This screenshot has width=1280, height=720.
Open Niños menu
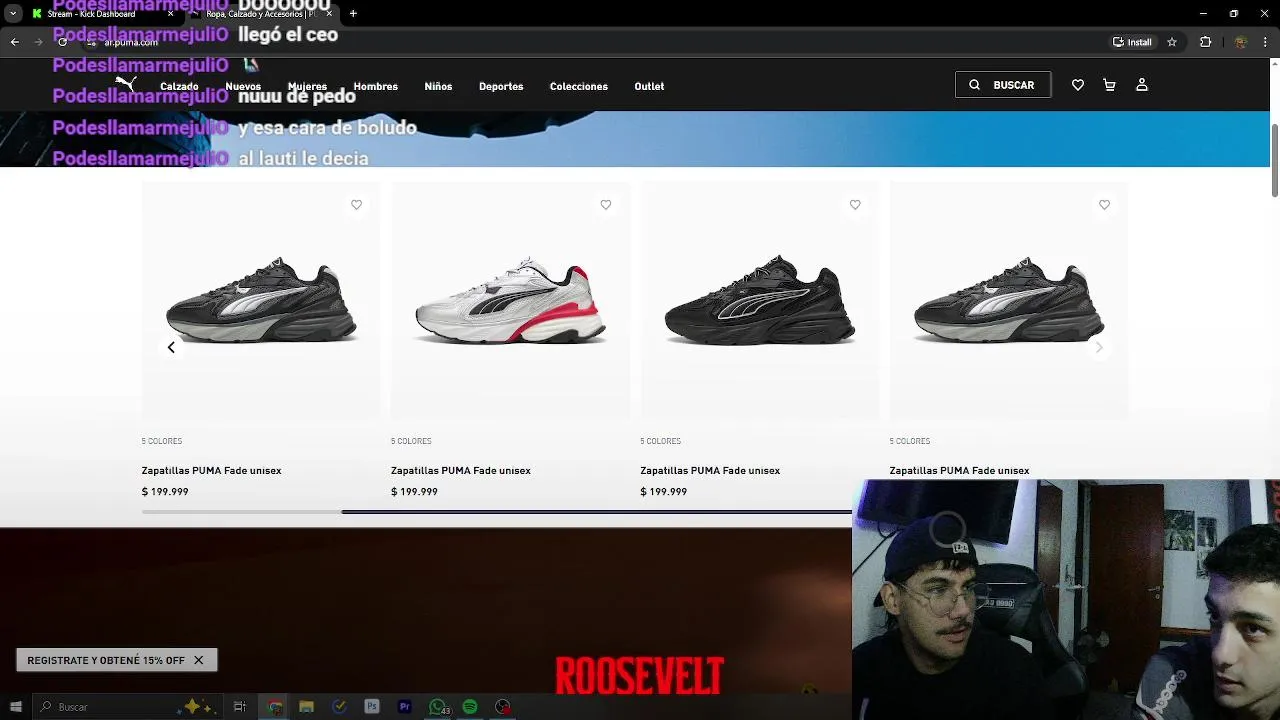pos(438,86)
